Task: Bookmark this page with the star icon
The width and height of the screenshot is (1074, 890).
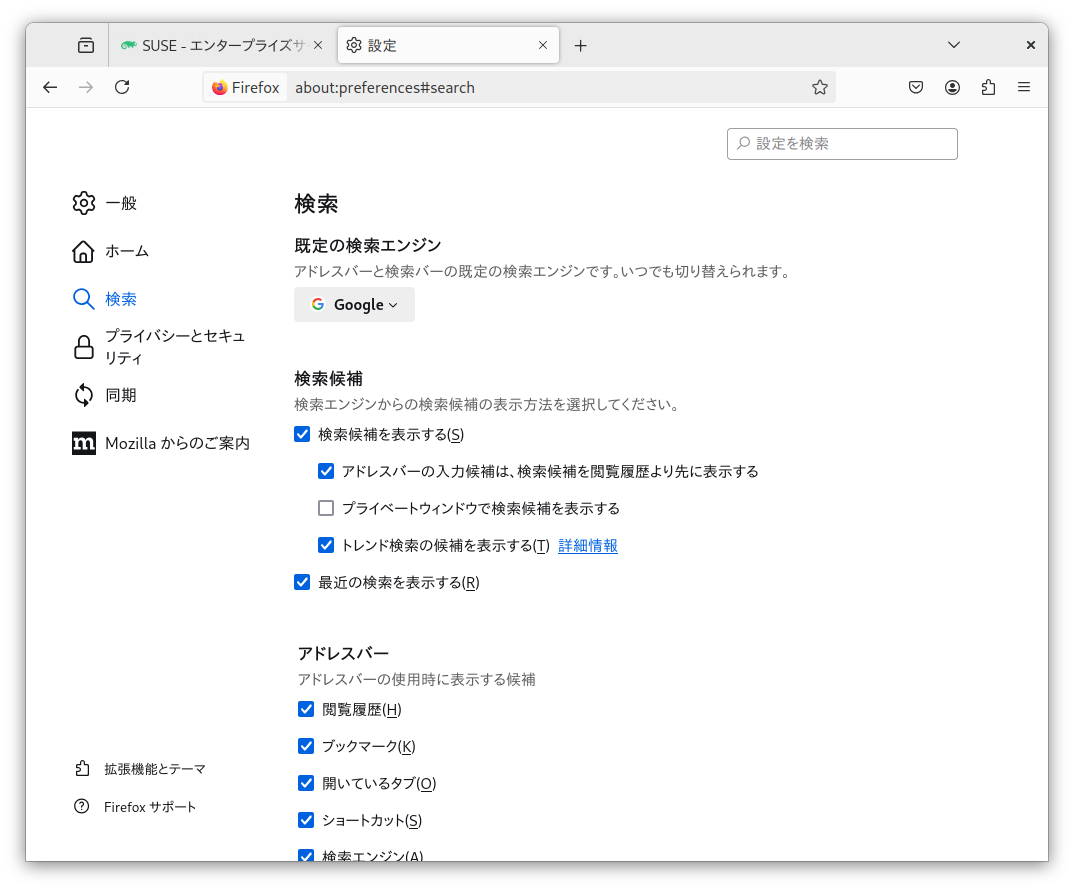Action: point(820,87)
